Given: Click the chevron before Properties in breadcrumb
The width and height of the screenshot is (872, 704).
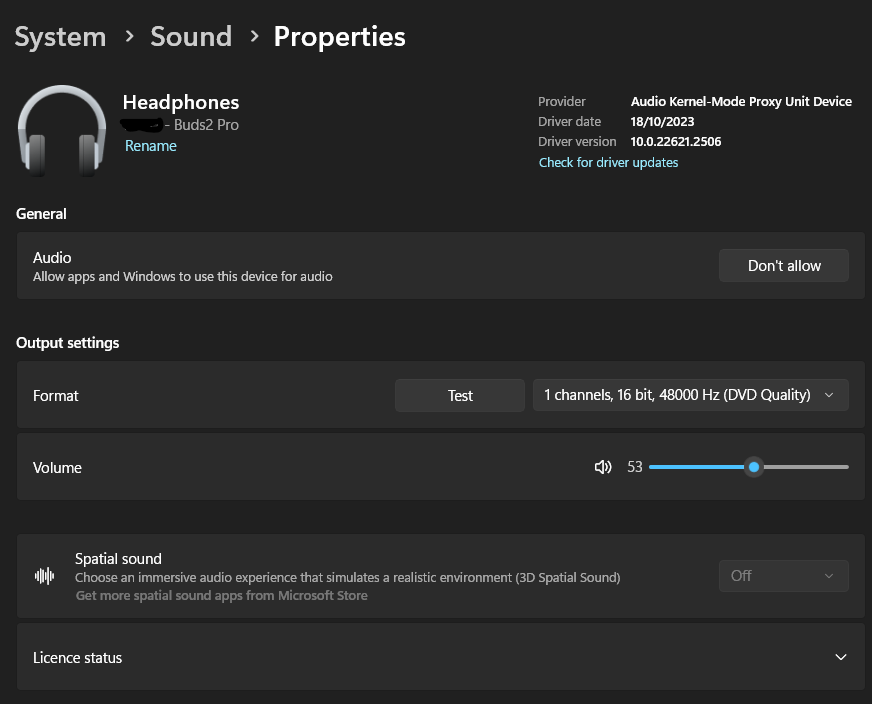Looking at the screenshot, I should (254, 37).
